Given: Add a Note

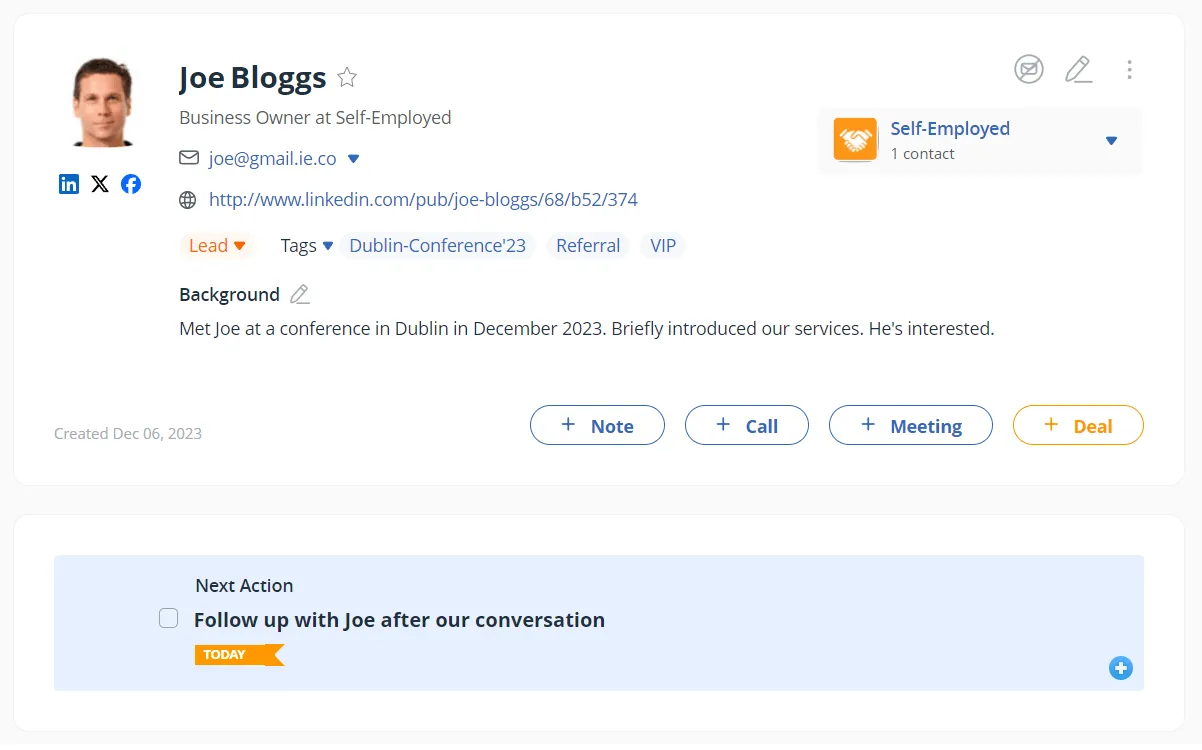Looking at the screenshot, I should pyautogui.click(x=597, y=425).
